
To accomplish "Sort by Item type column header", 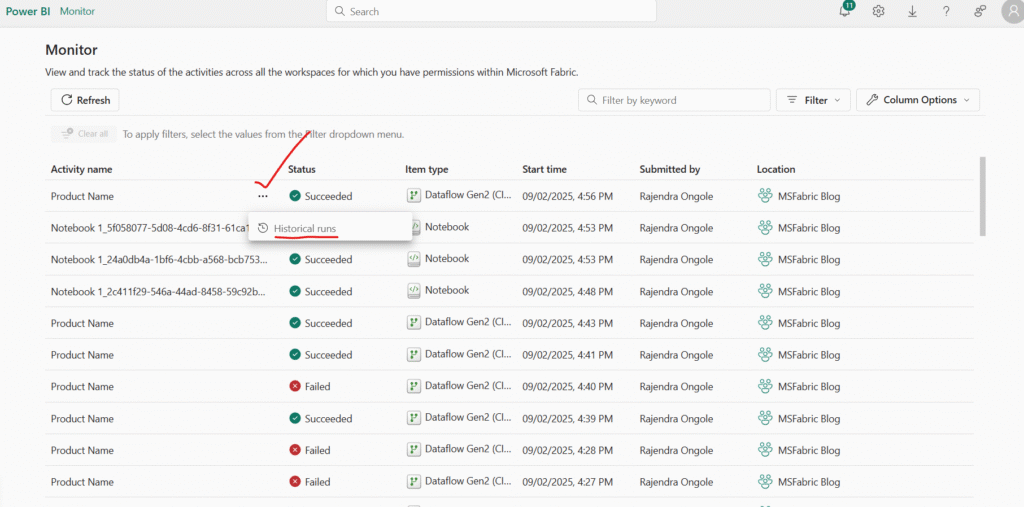I will click(426, 169).
